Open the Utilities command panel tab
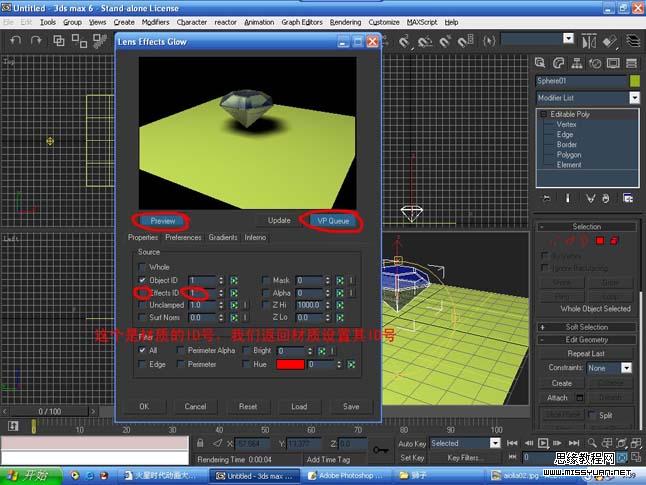Viewport: 646px width, 485px height. click(x=631, y=63)
